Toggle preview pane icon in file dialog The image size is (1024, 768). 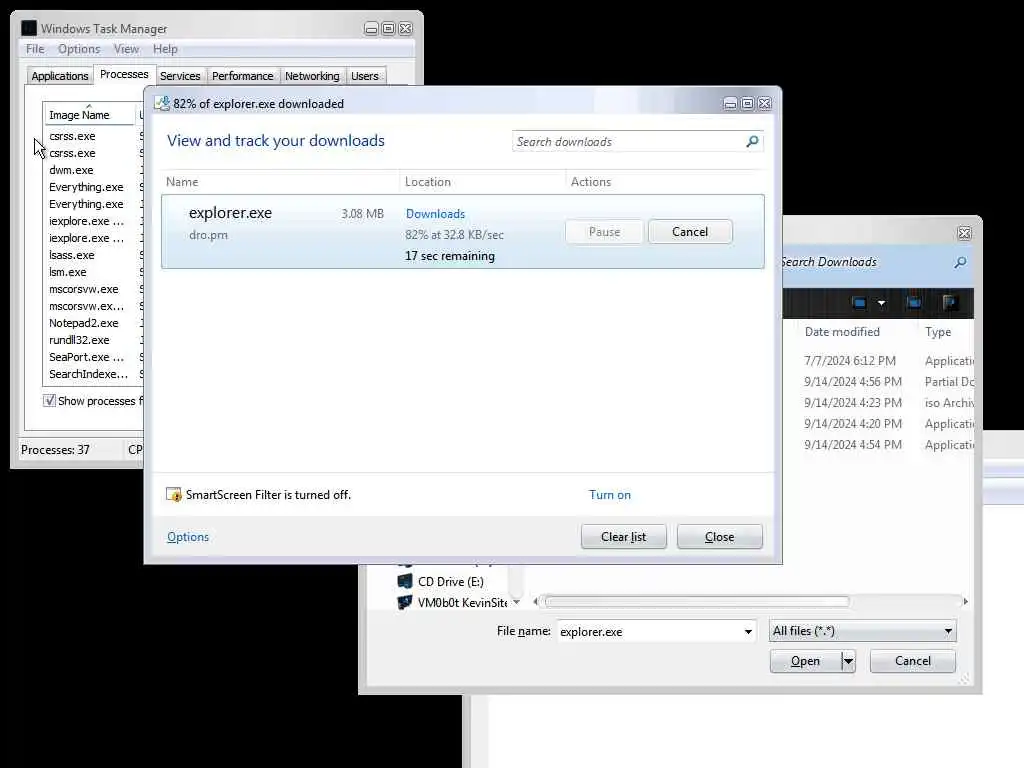click(914, 302)
